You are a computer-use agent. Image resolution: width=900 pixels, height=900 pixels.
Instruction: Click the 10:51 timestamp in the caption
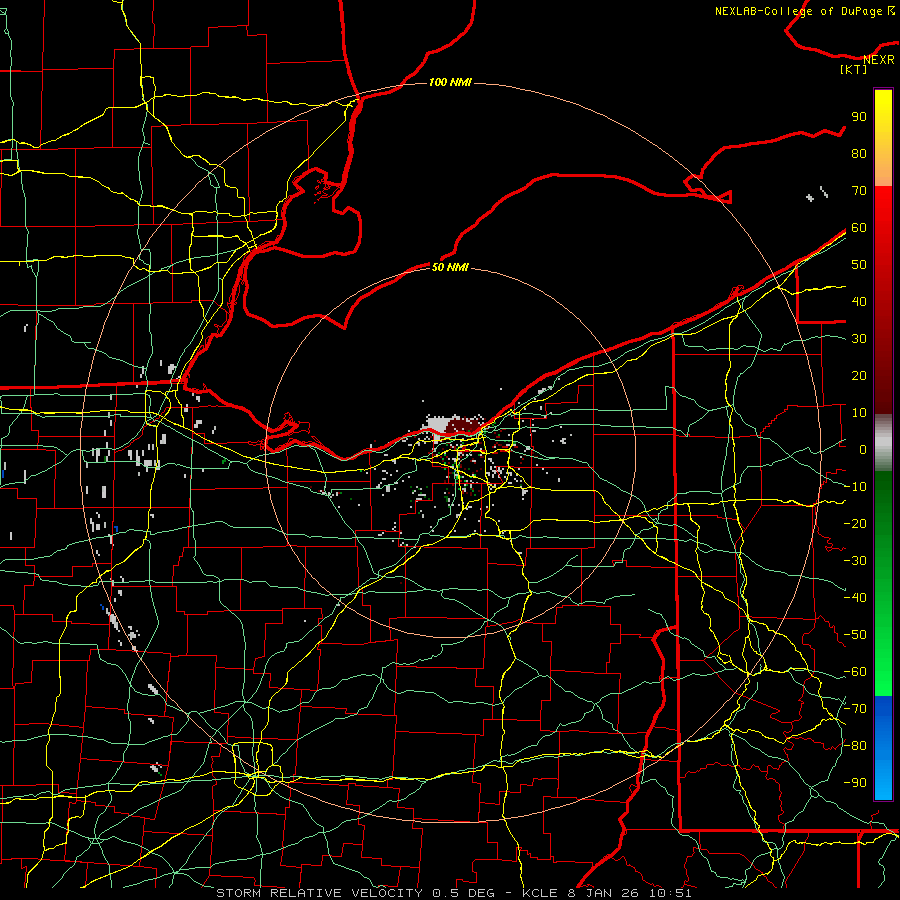click(x=670, y=893)
